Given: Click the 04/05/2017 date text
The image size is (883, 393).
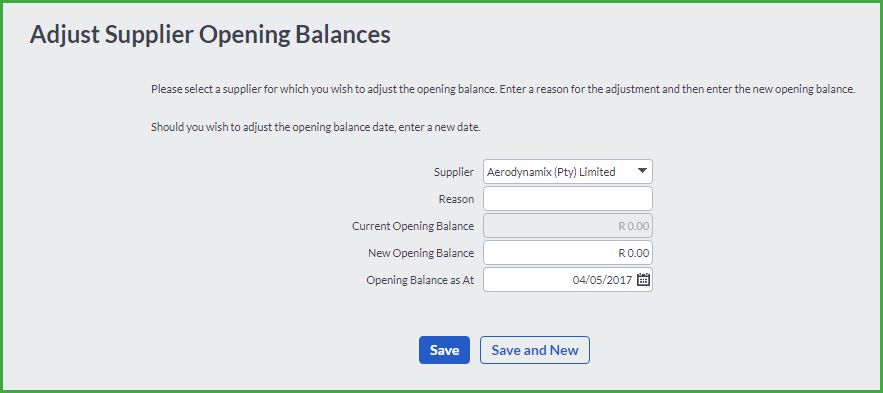Looking at the screenshot, I should tap(603, 280).
